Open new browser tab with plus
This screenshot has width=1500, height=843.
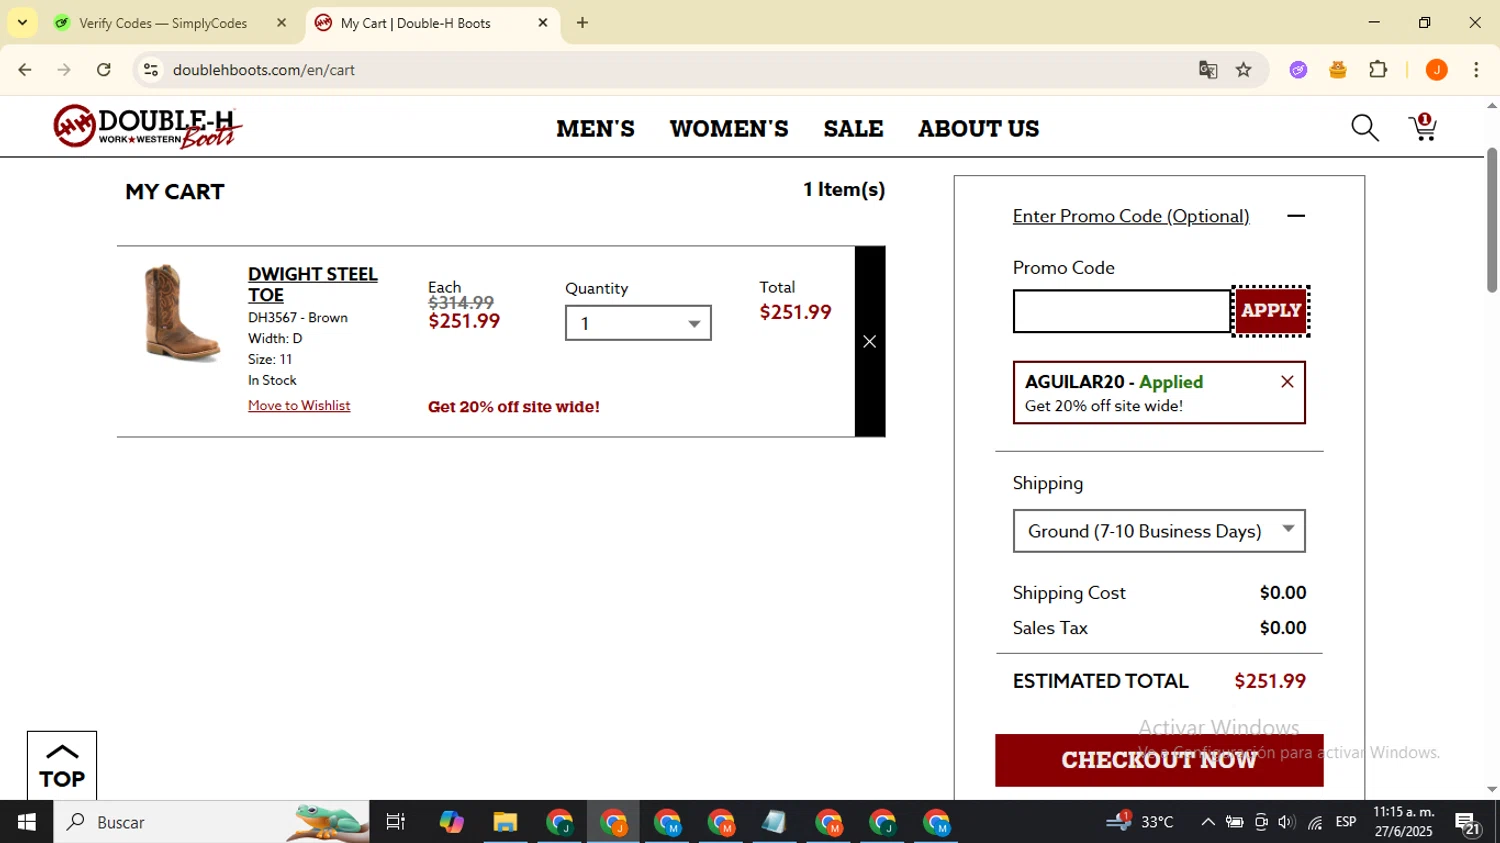583,23
